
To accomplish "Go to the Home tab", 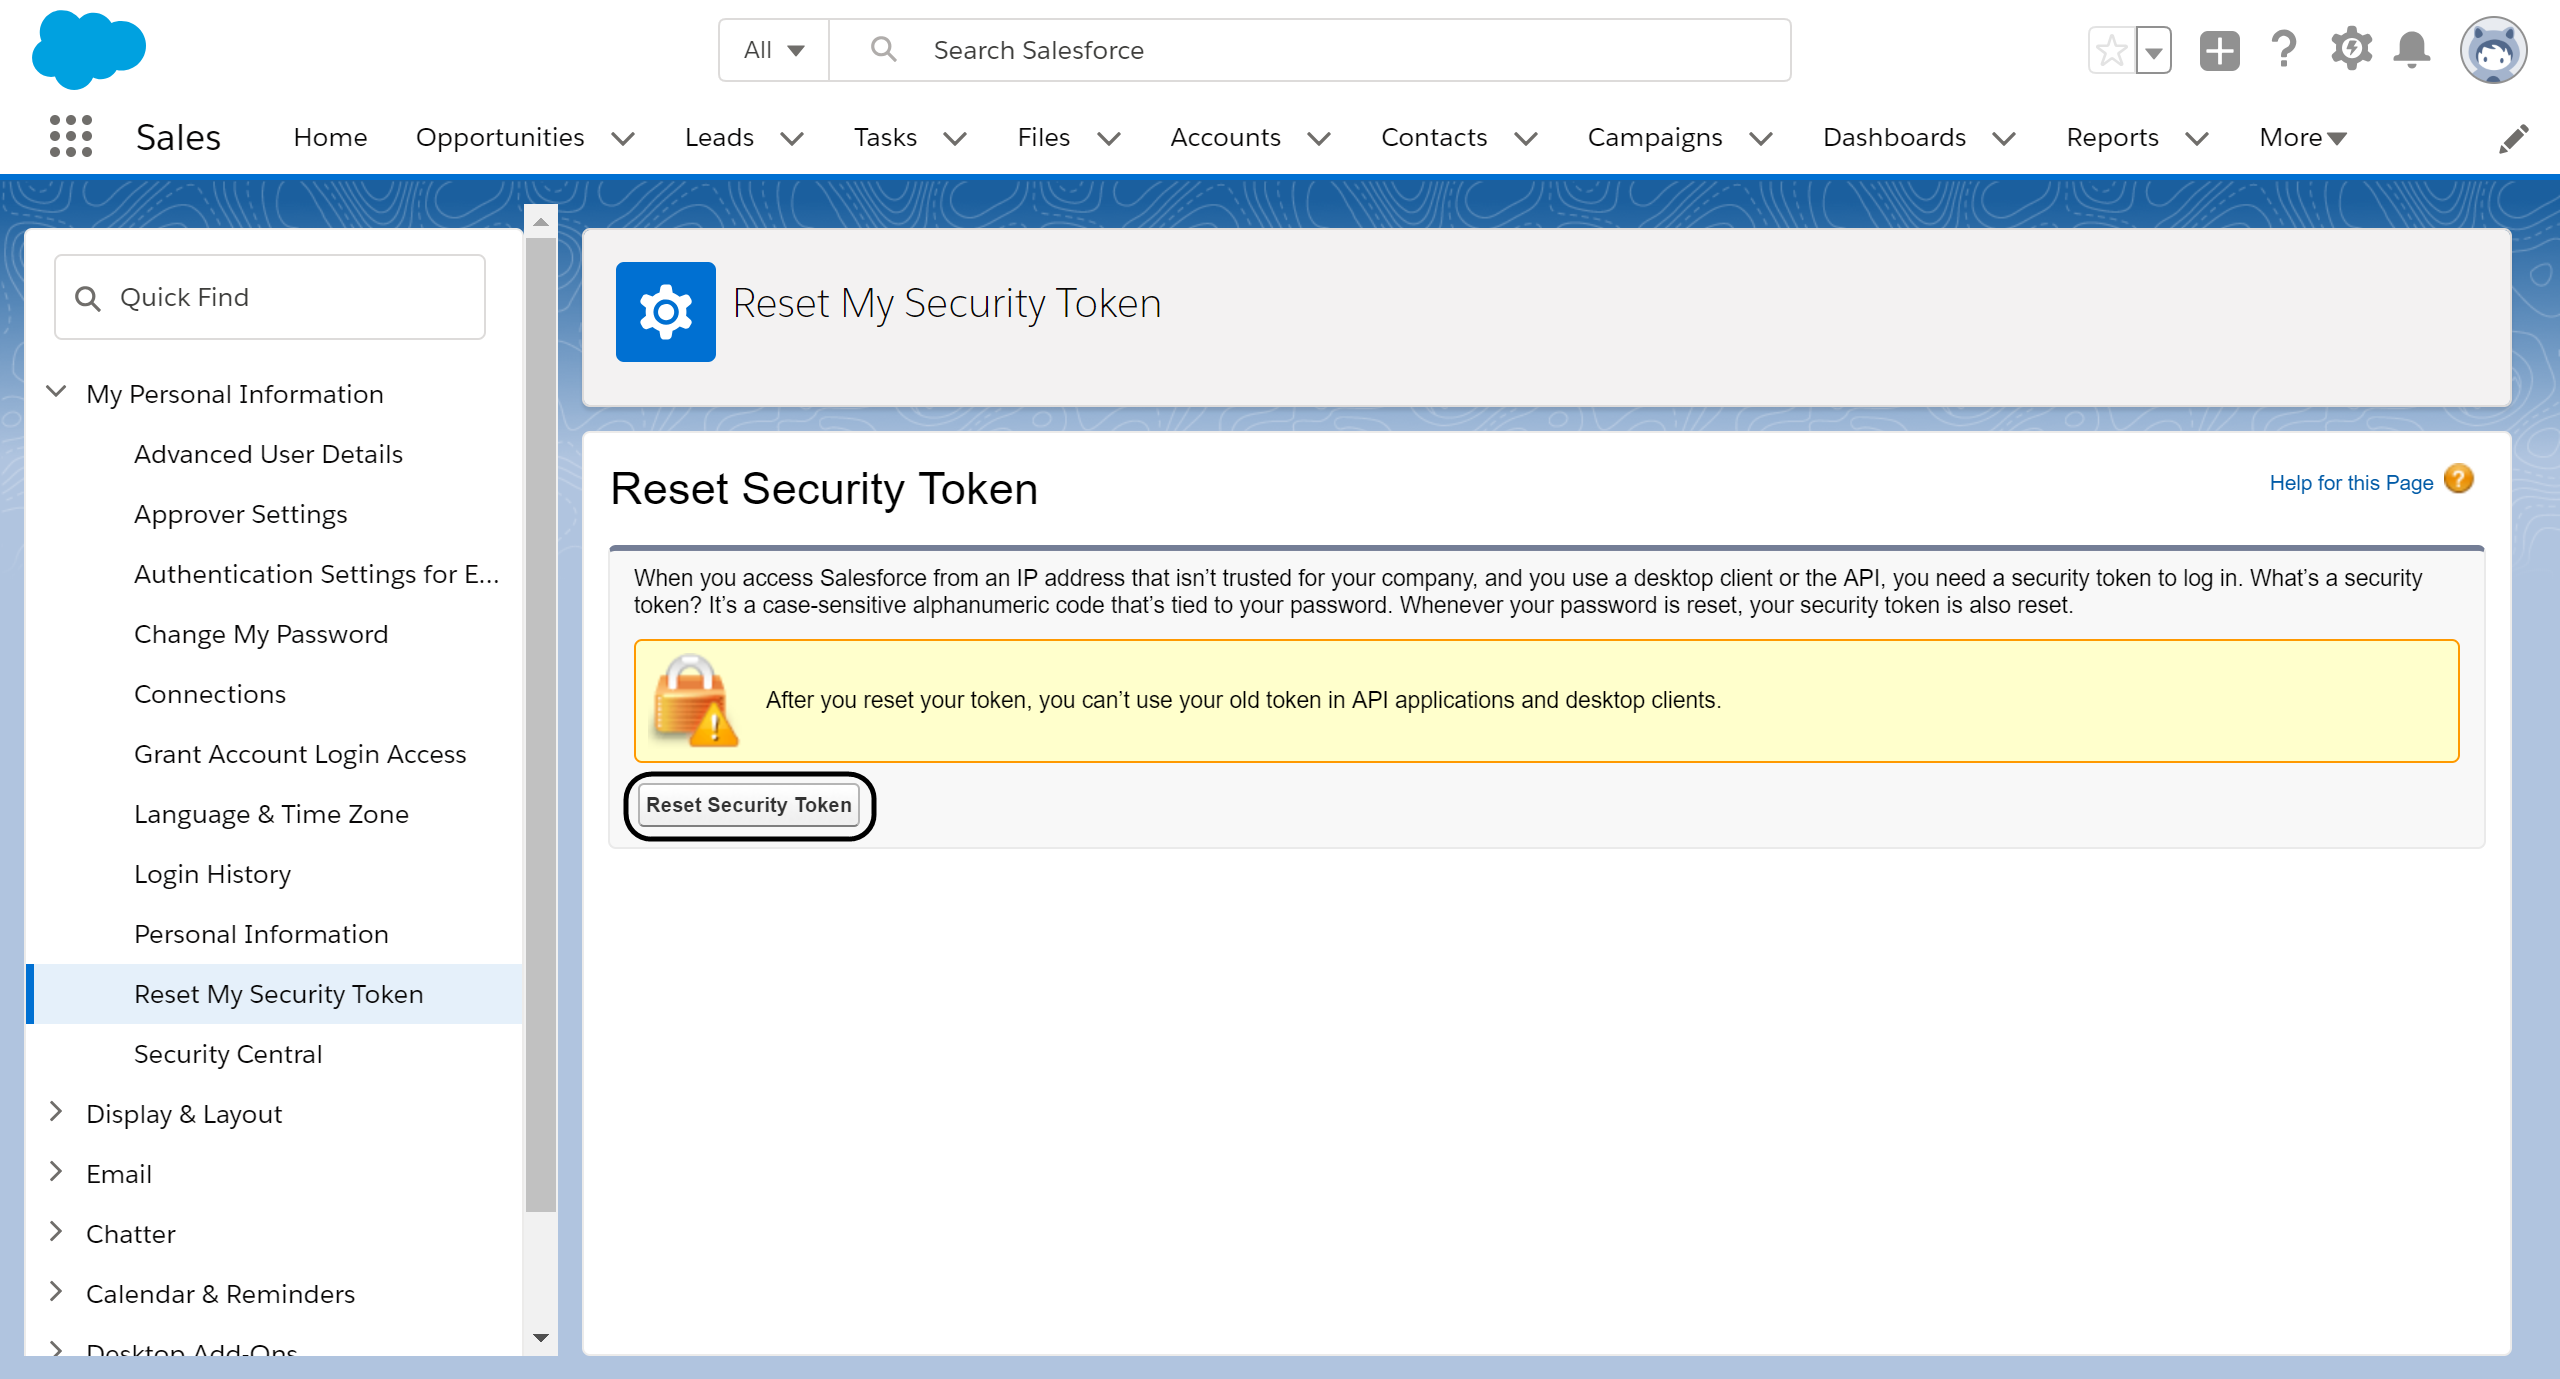I will 330,137.
